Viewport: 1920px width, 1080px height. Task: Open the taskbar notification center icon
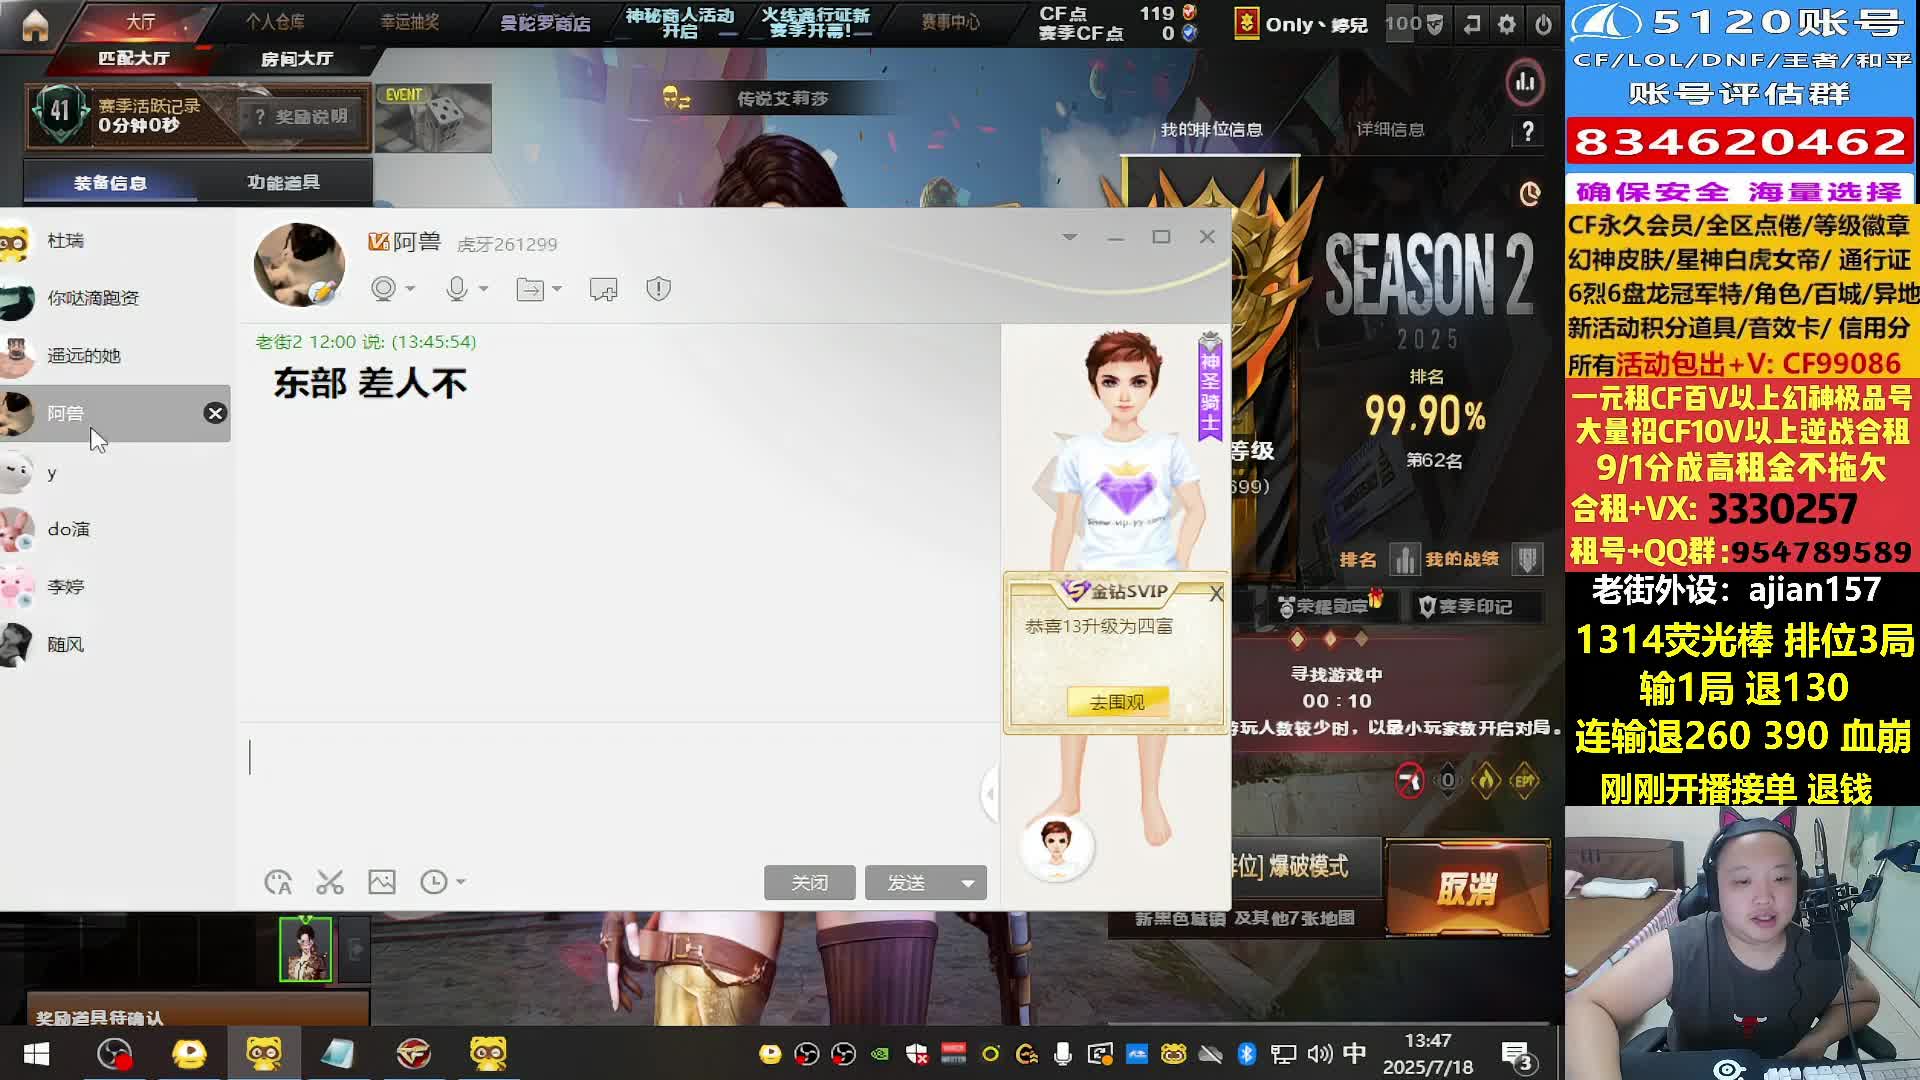click(1517, 1055)
